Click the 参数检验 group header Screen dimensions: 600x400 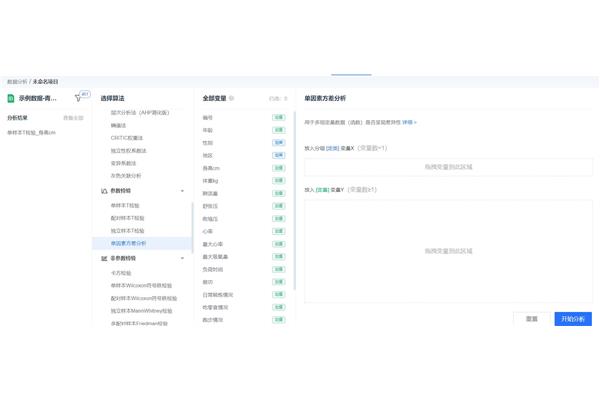[x=121, y=191]
